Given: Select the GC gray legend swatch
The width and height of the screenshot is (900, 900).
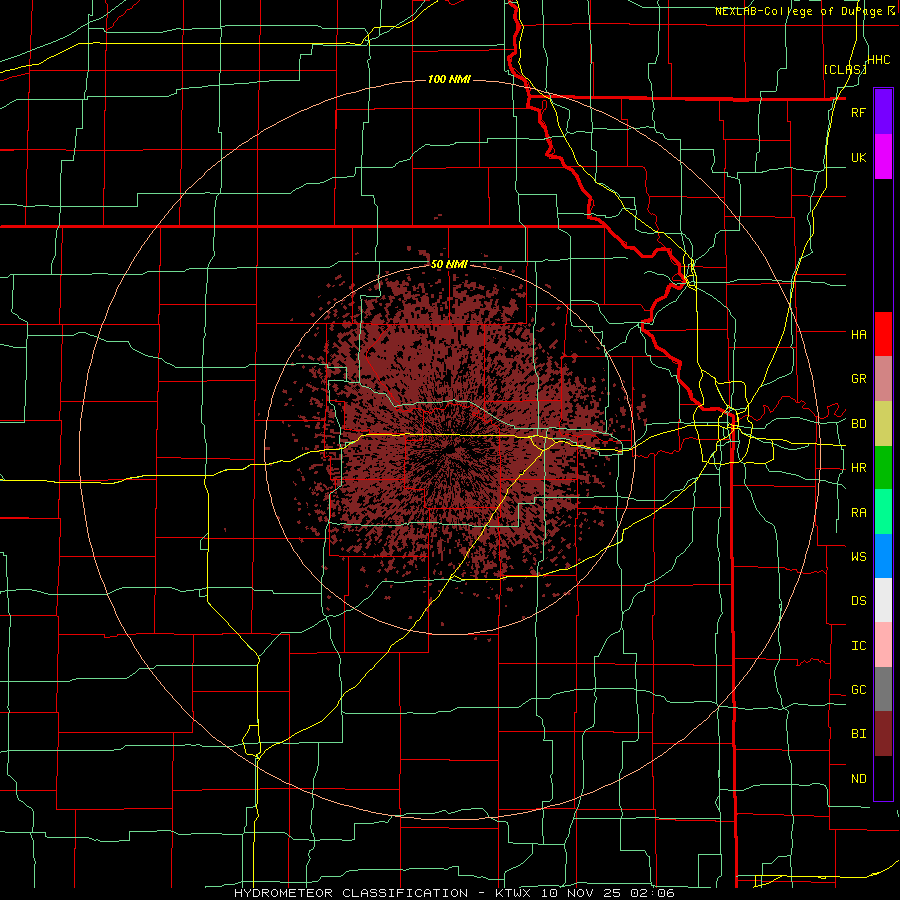Looking at the screenshot, I should [x=883, y=689].
